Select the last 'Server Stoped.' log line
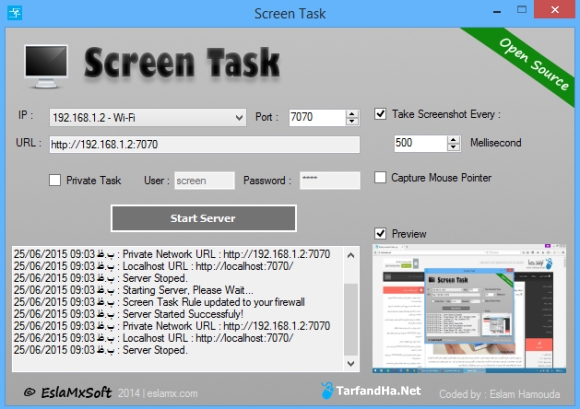This screenshot has height=409, width=580. pos(101,350)
